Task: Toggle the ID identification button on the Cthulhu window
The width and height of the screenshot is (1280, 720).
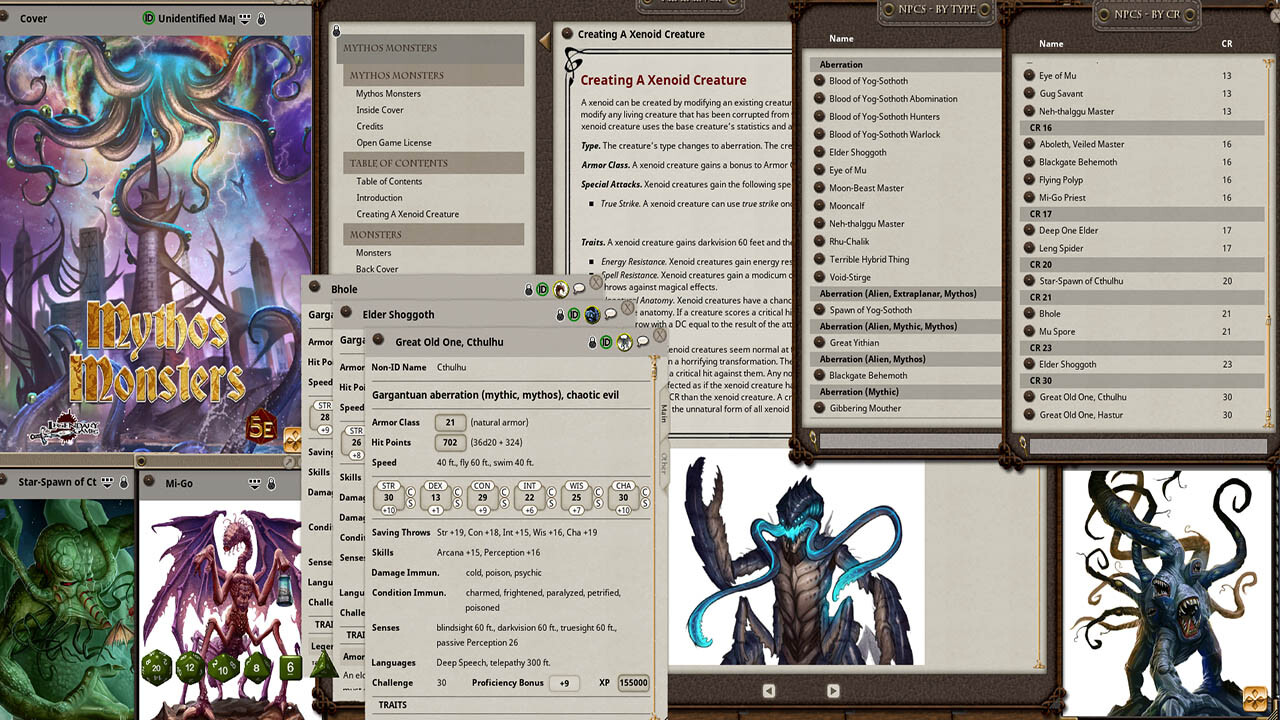Action: pyautogui.click(x=606, y=343)
